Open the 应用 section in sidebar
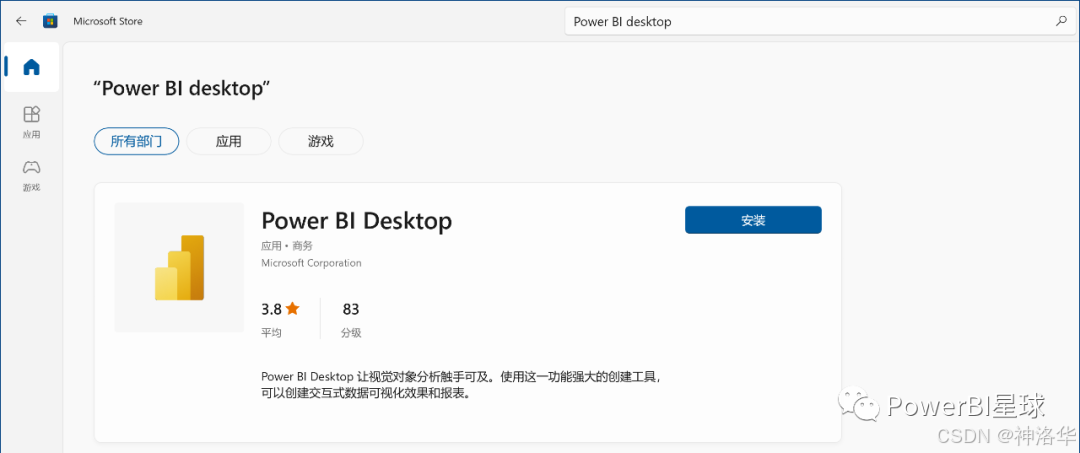 (32, 122)
